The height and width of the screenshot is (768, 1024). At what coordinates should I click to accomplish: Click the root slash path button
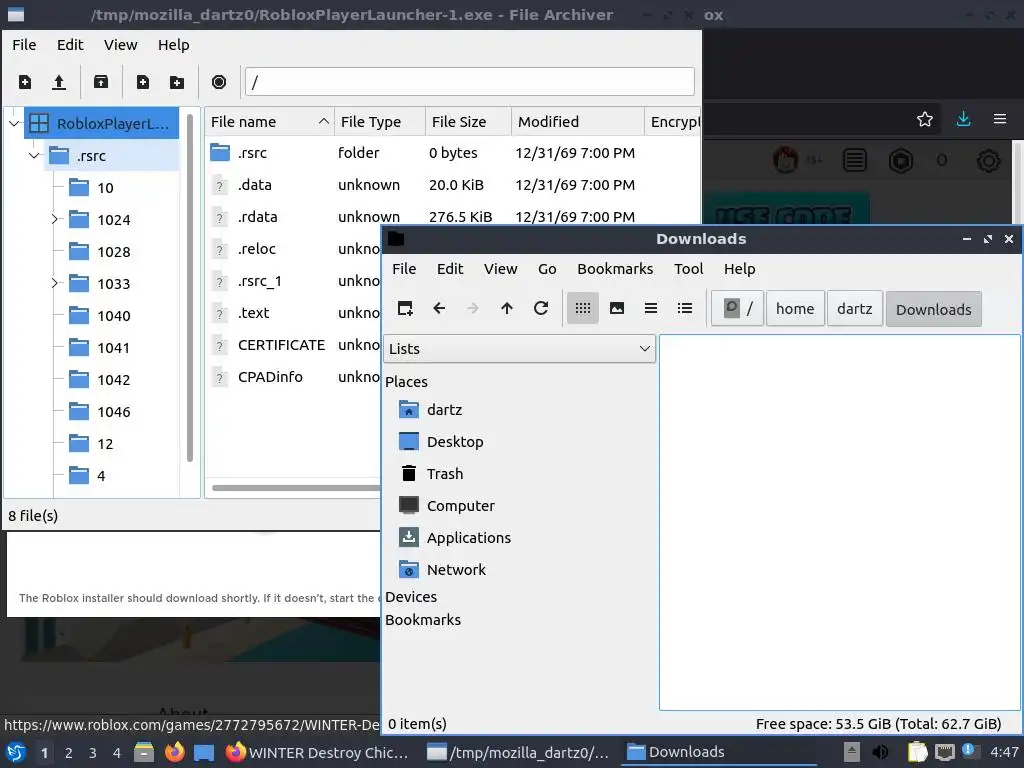click(x=737, y=309)
